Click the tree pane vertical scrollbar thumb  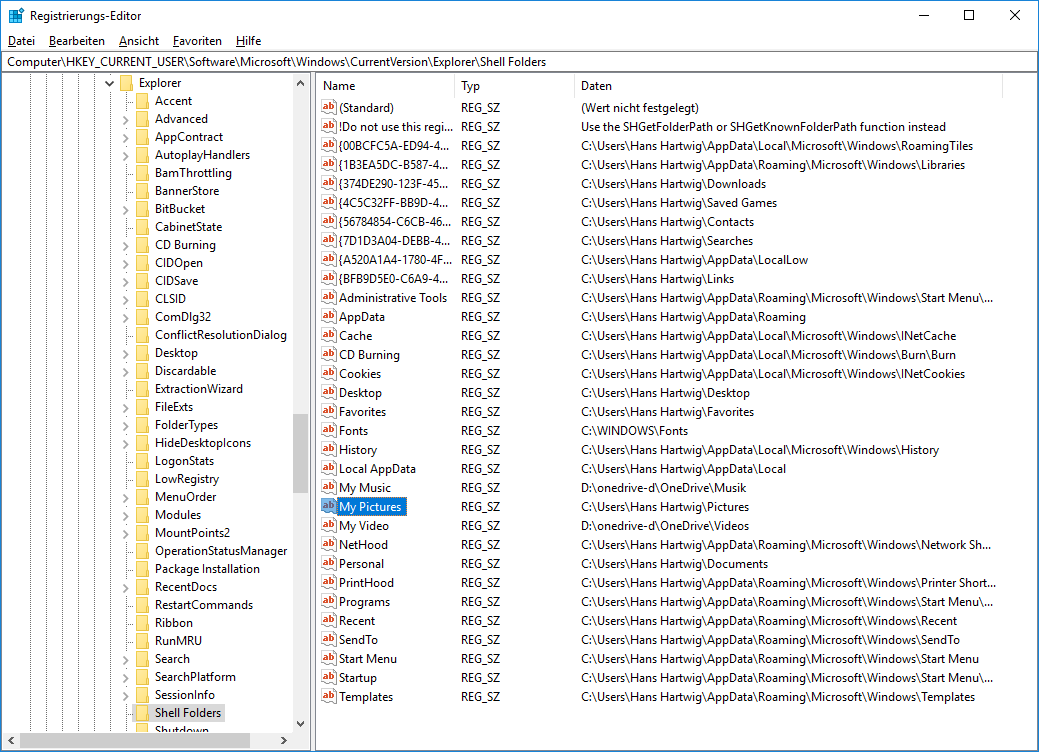tap(300, 453)
